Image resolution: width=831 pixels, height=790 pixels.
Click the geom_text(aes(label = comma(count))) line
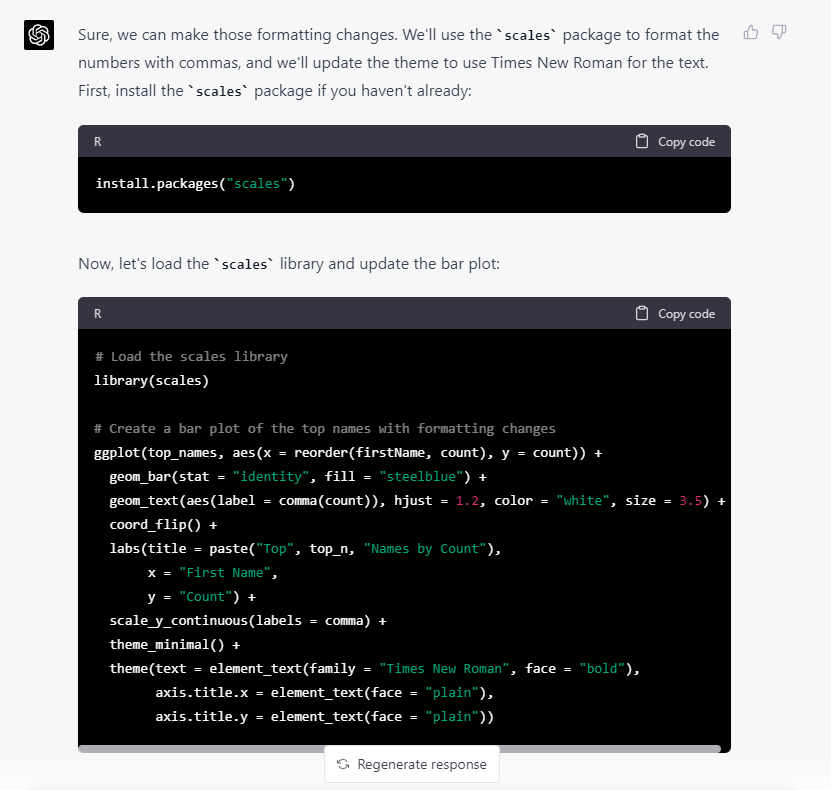417,501
